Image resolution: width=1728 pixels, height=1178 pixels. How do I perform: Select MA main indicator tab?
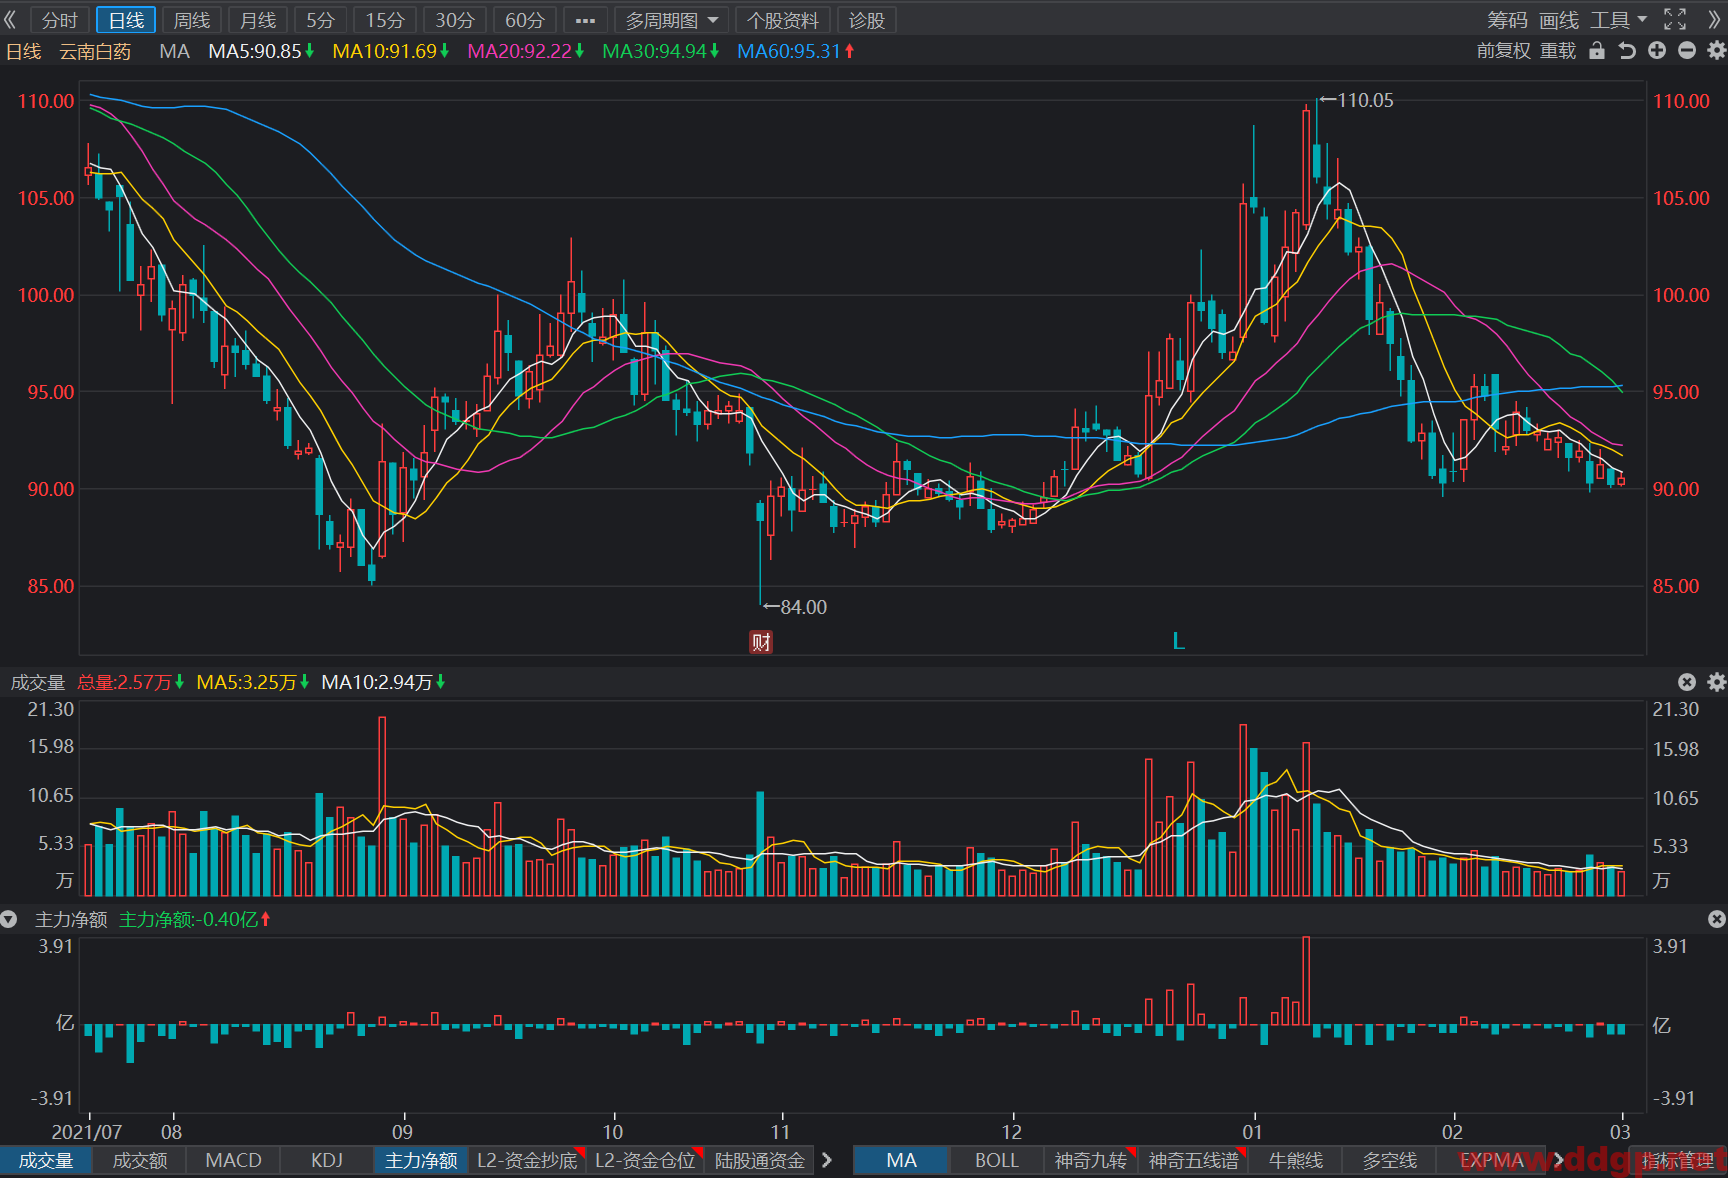pyautogui.click(x=901, y=1160)
